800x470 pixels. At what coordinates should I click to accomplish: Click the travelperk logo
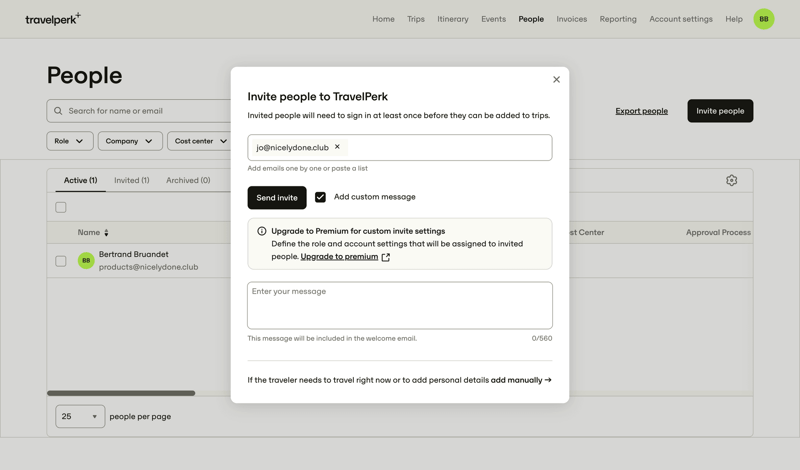(53, 19)
